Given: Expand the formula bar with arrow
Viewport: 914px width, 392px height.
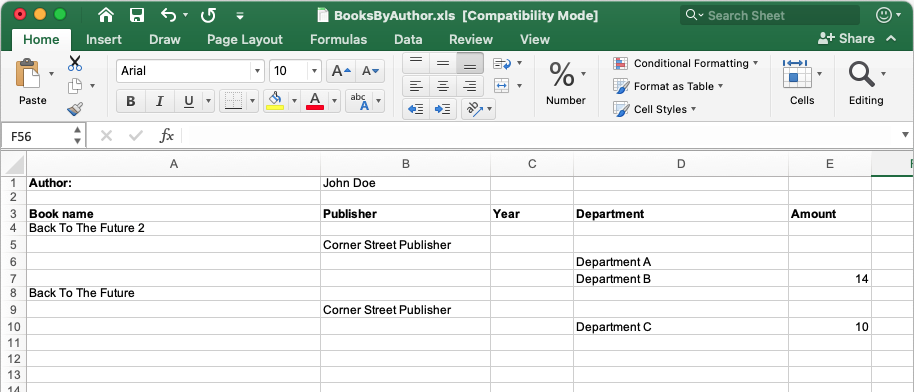Looking at the screenshot, I should coord(905,135).
